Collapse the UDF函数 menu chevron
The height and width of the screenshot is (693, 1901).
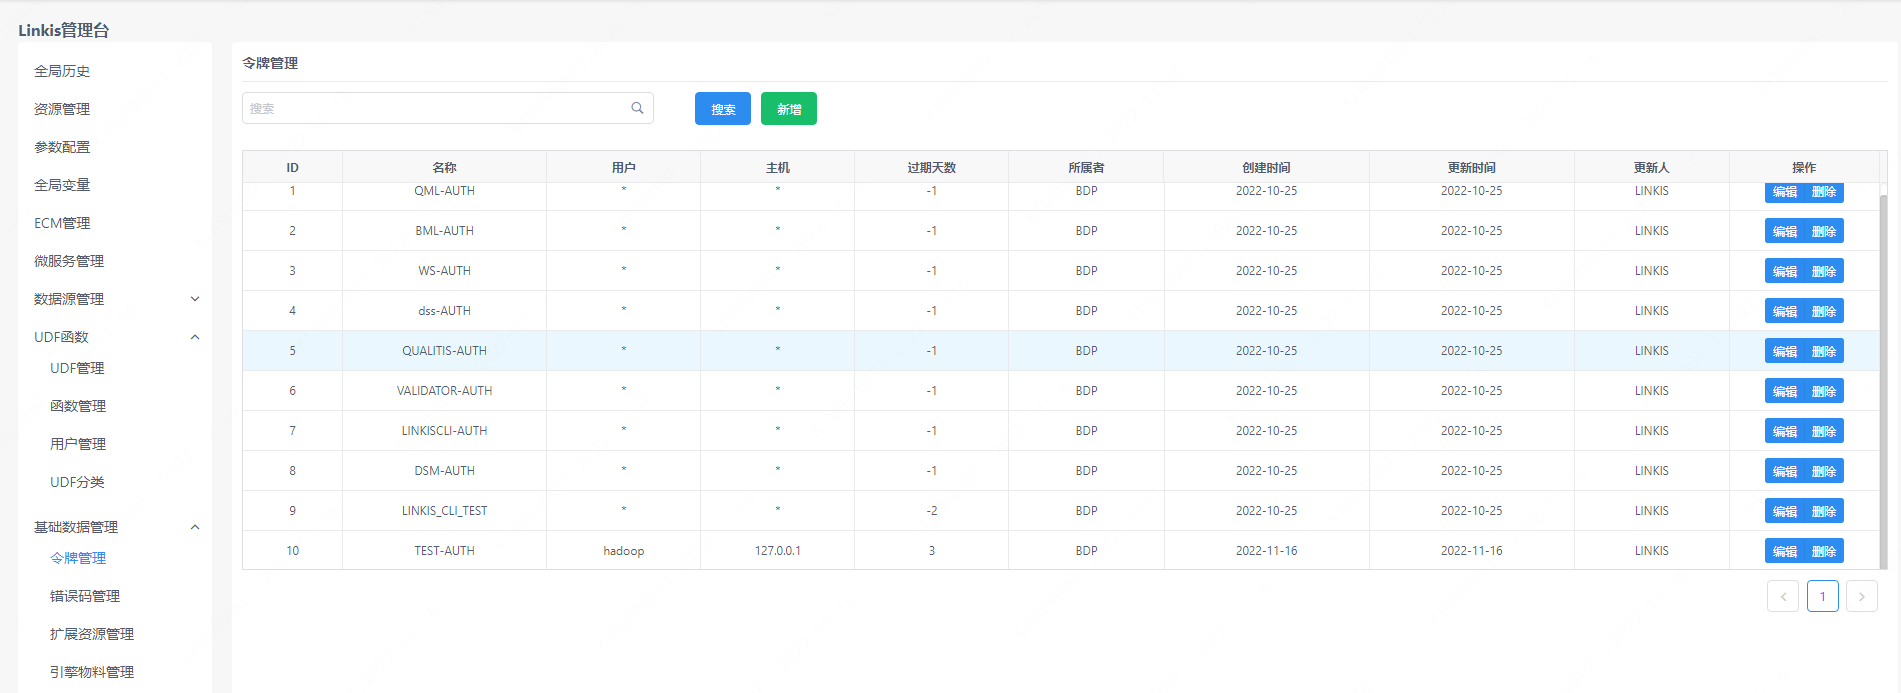point(195,337)
